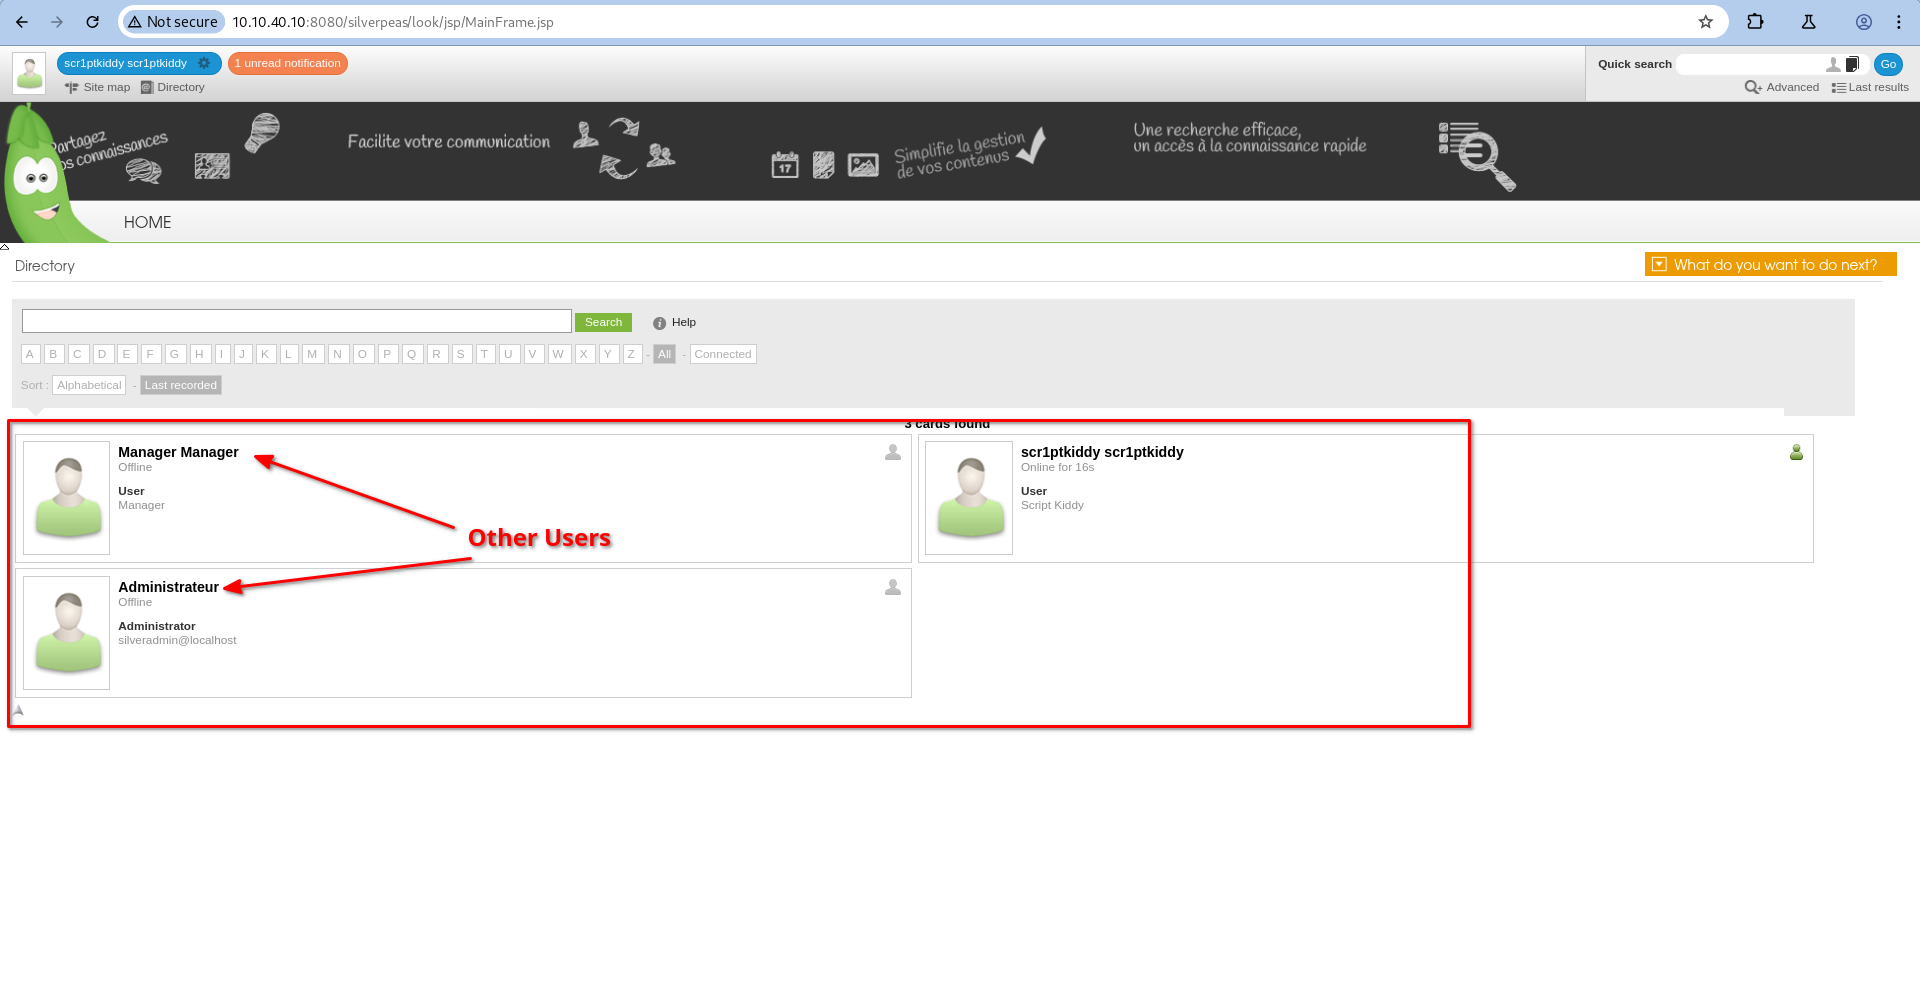Click the documents icon inside Quick search
Screen dimensions: 1920x1005
coord(1852,64)
